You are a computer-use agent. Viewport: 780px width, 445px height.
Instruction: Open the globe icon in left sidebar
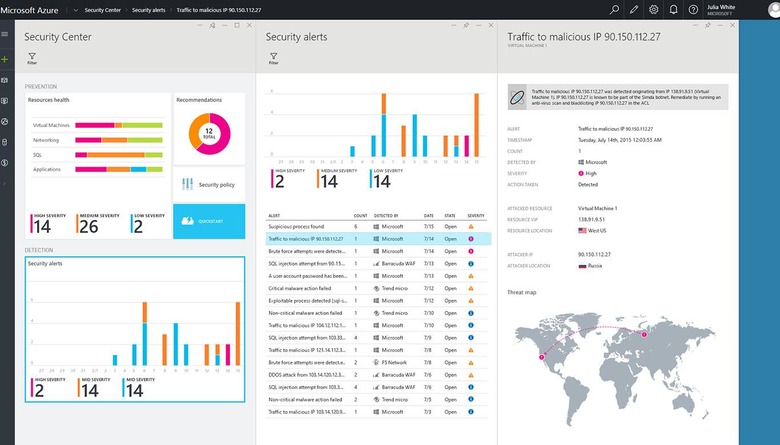pos(4,121)
